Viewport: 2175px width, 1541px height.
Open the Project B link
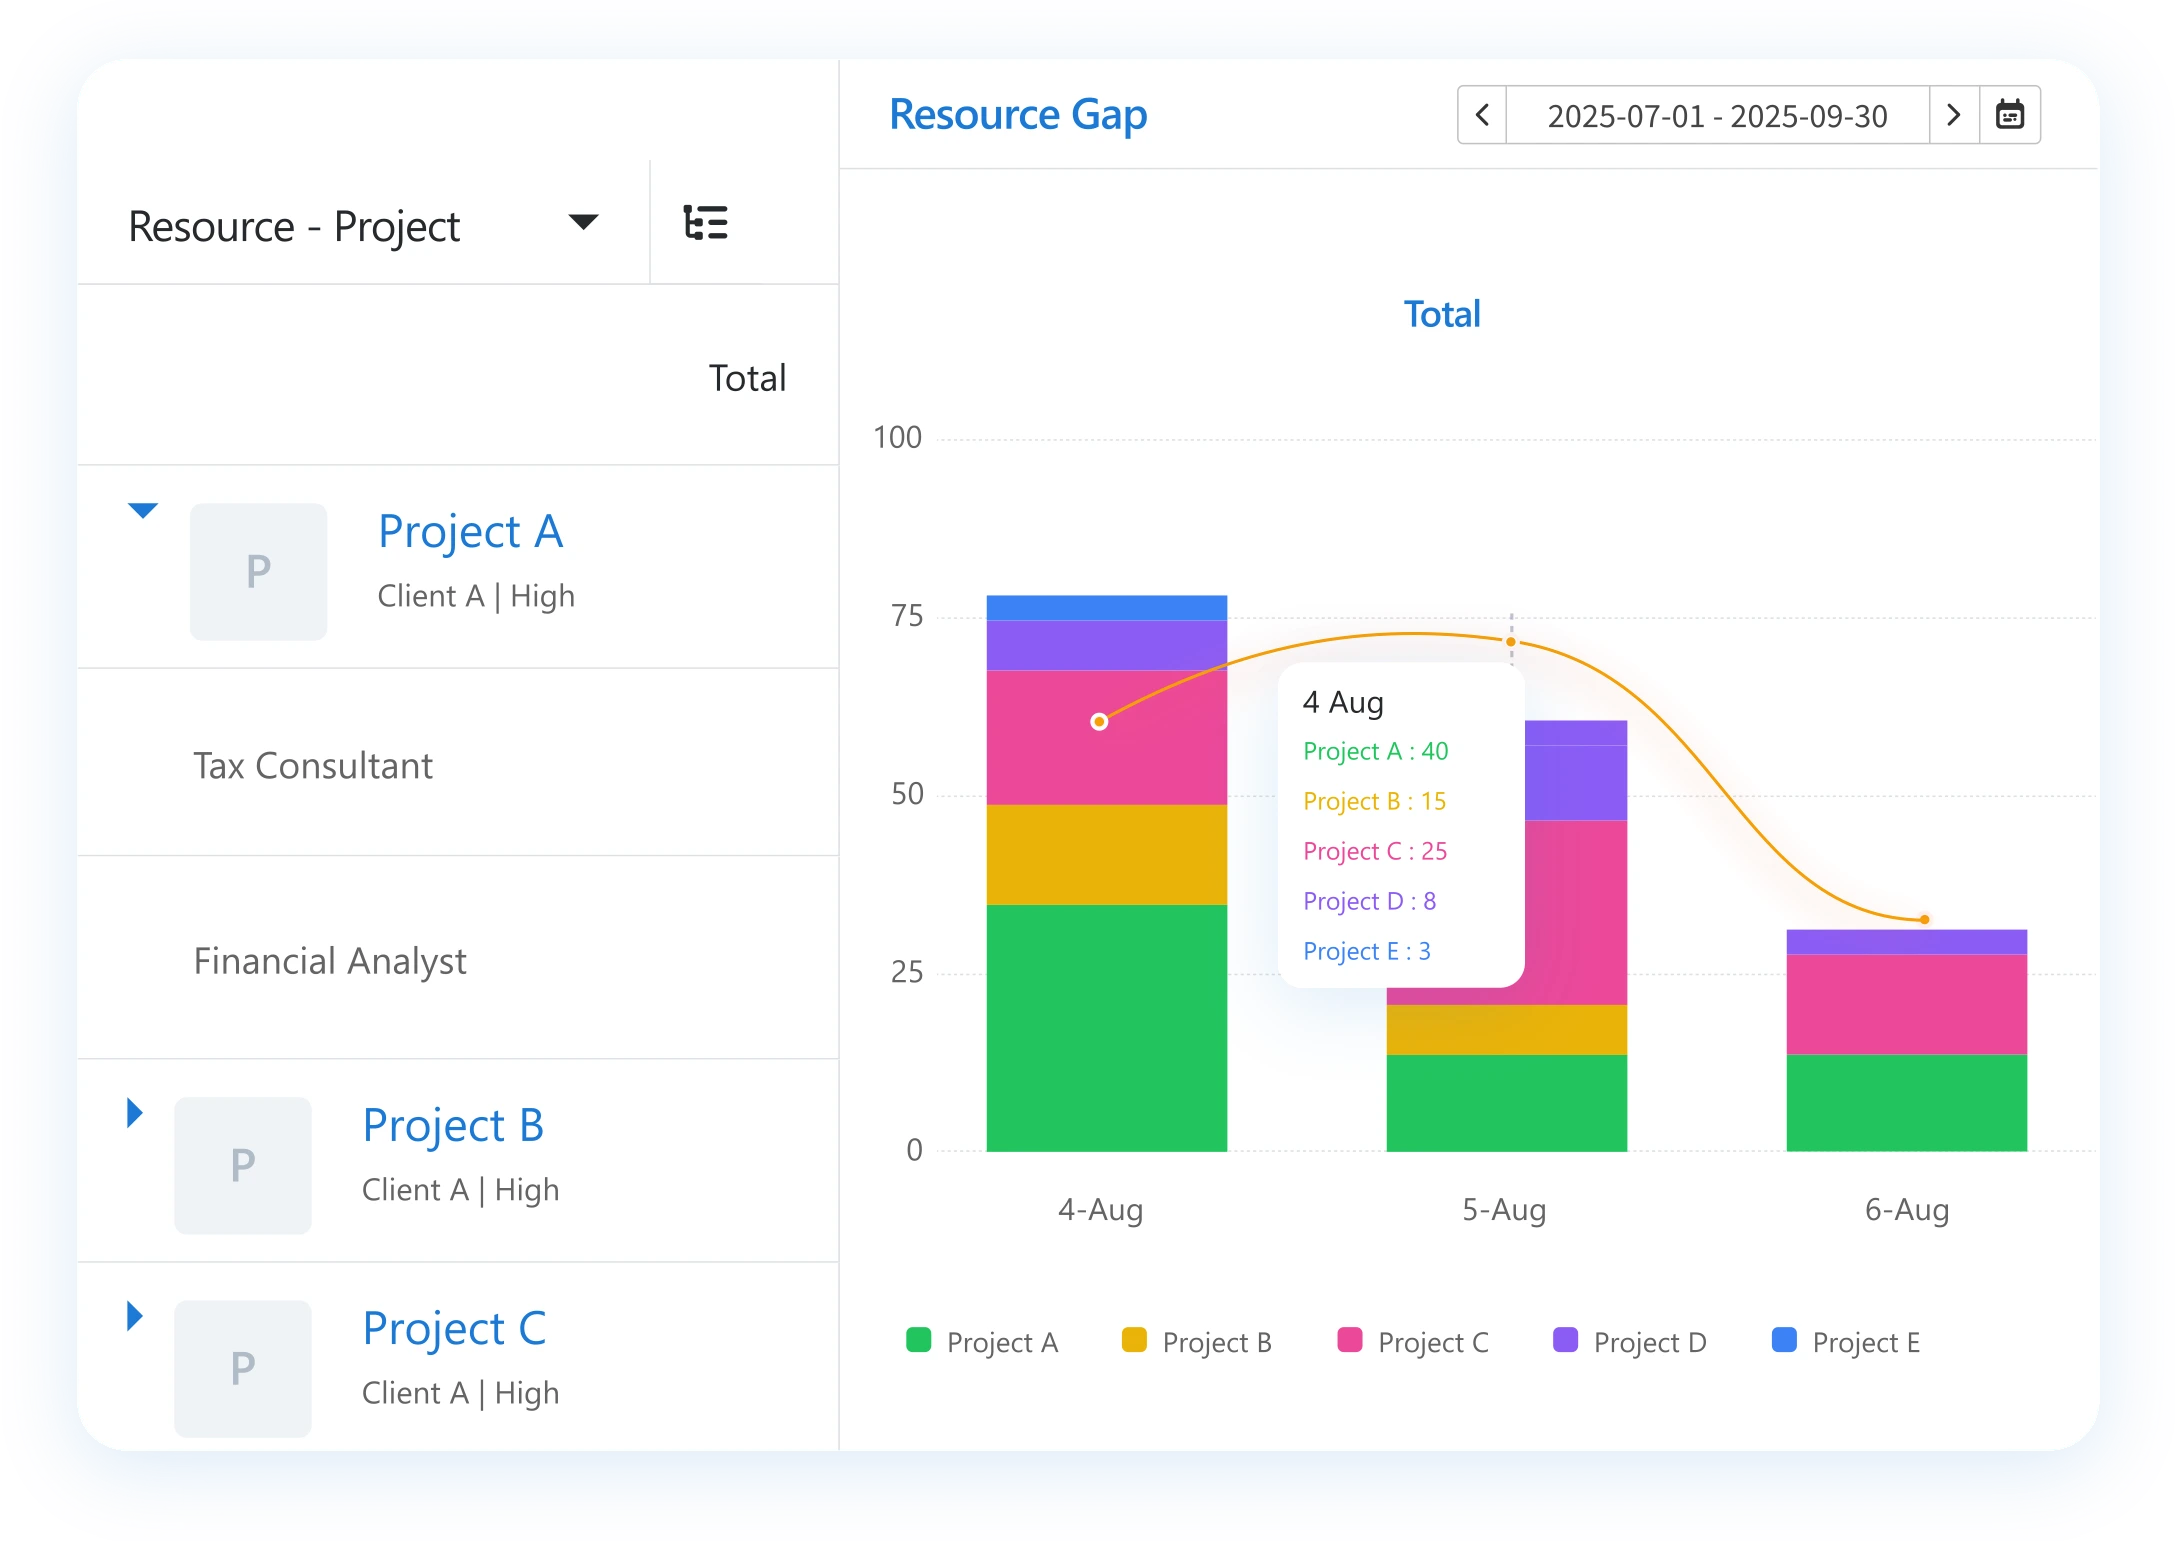[453, 1125]
